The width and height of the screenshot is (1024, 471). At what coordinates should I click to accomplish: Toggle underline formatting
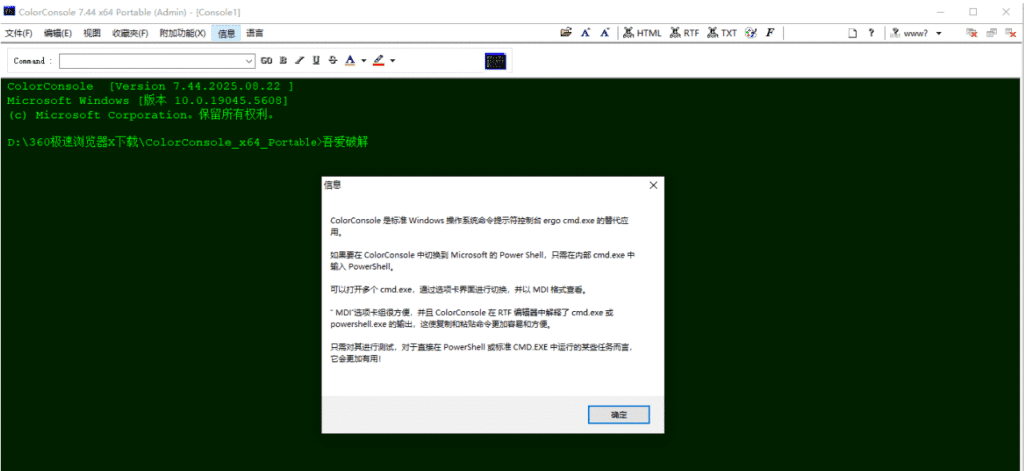tap(316, 61)
